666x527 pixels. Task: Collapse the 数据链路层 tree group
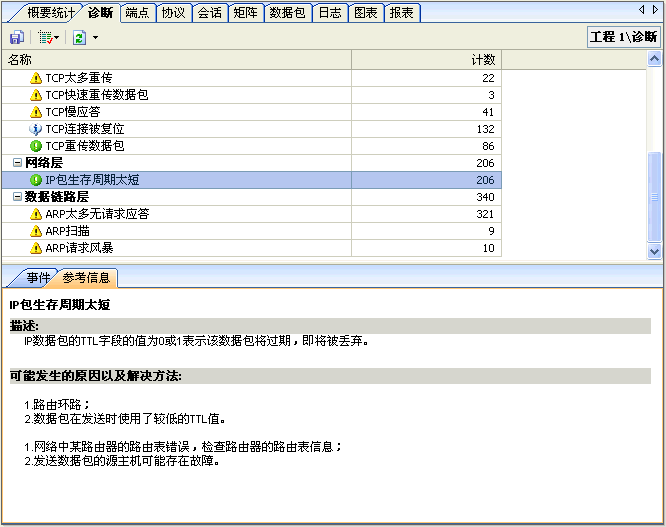[x=17, y=197]
